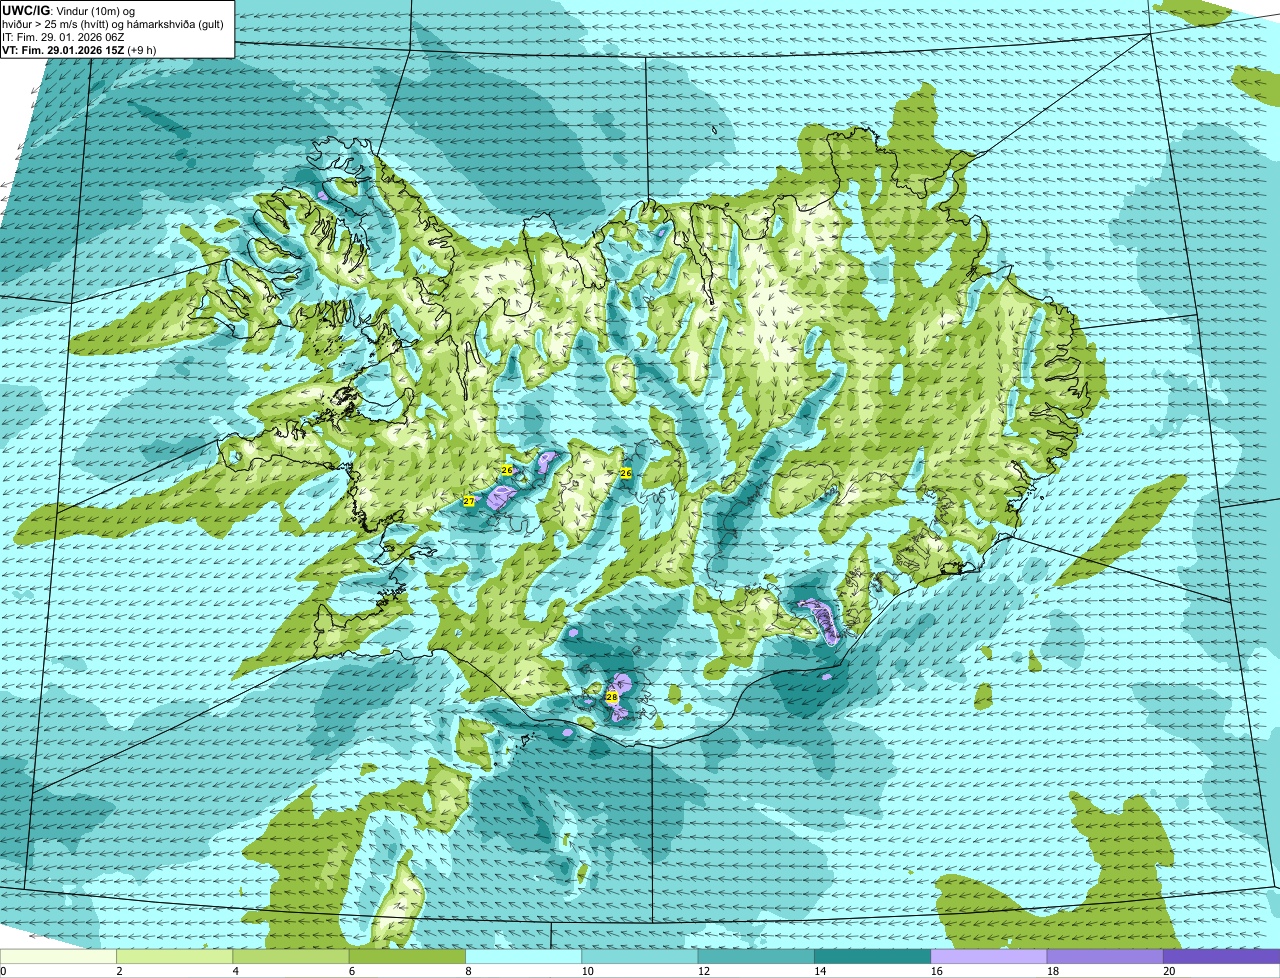Select the 2–4 m/s legend color band
The height and width of the screenshot is (978, 1280).
[175, 957]
